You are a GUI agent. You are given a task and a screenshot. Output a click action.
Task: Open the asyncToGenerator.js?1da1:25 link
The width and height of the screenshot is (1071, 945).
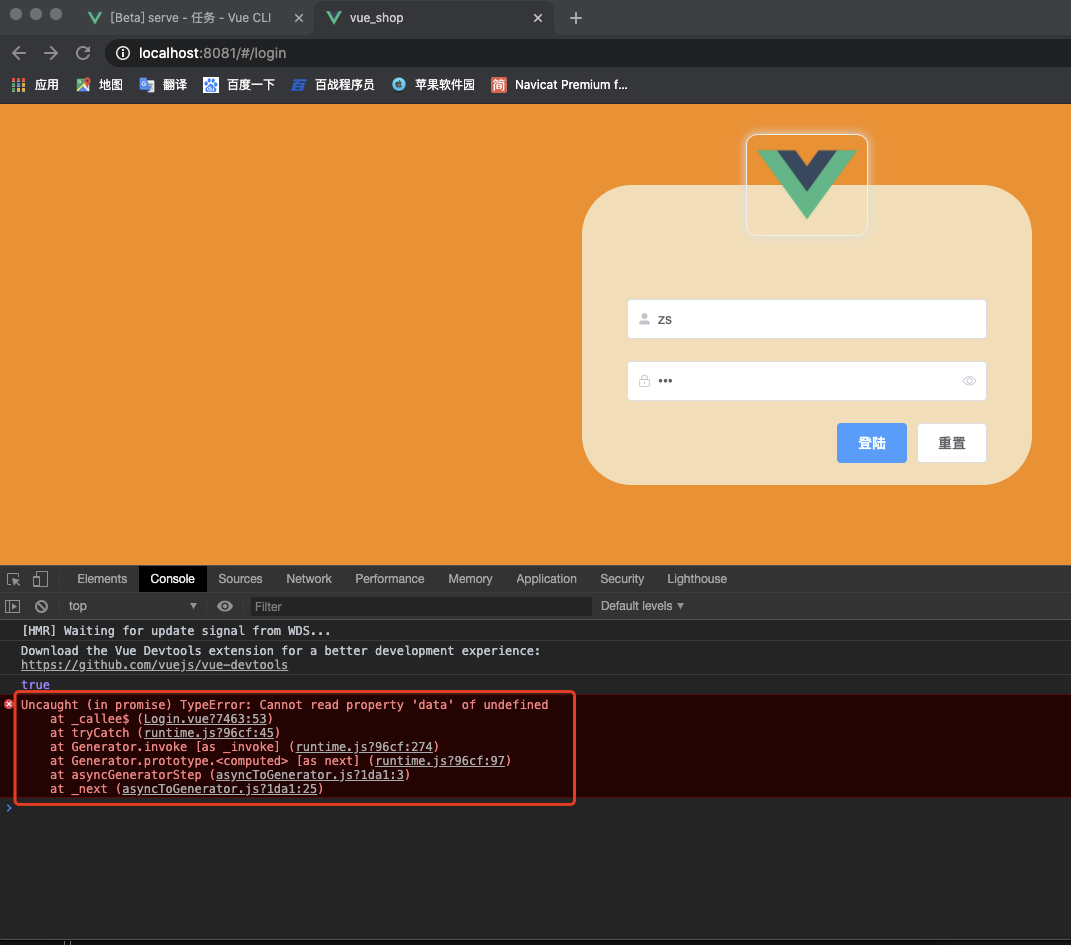(220, 789)
